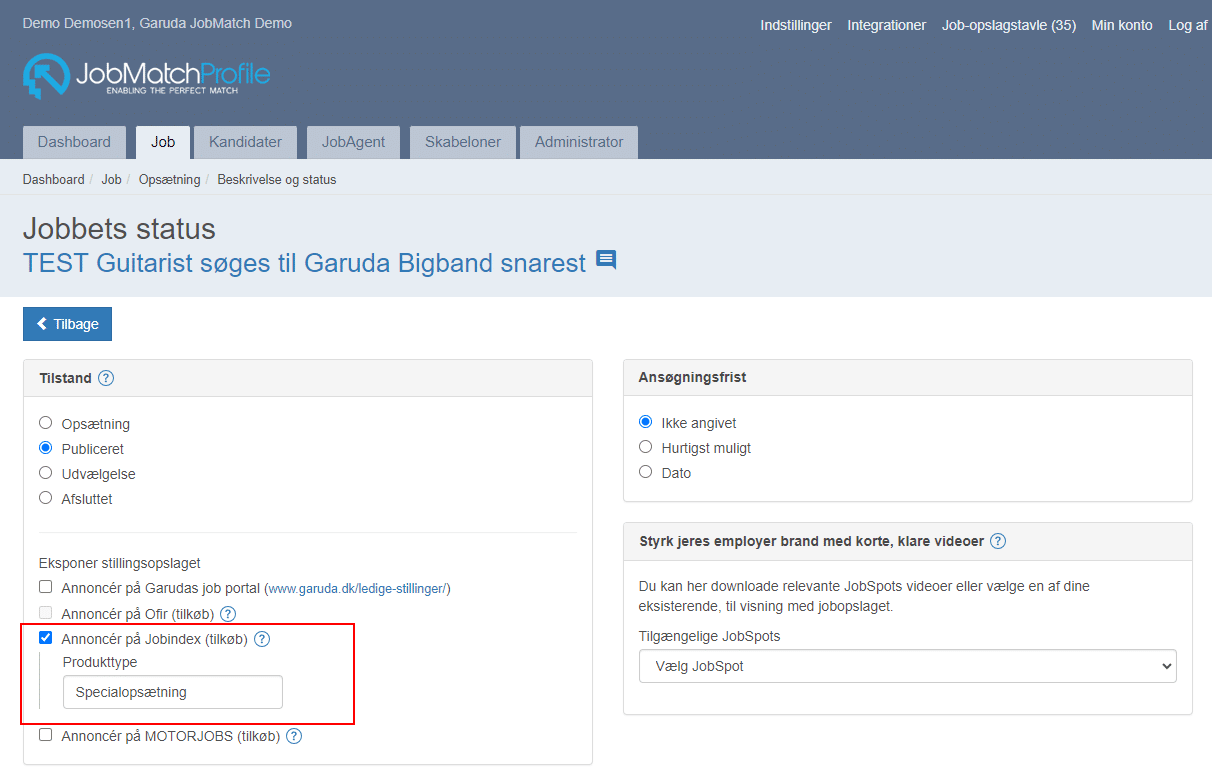This screenshot has height=780, width=1212.
Task: Select Ikke angivet deadline option
Action: point(645,422)
